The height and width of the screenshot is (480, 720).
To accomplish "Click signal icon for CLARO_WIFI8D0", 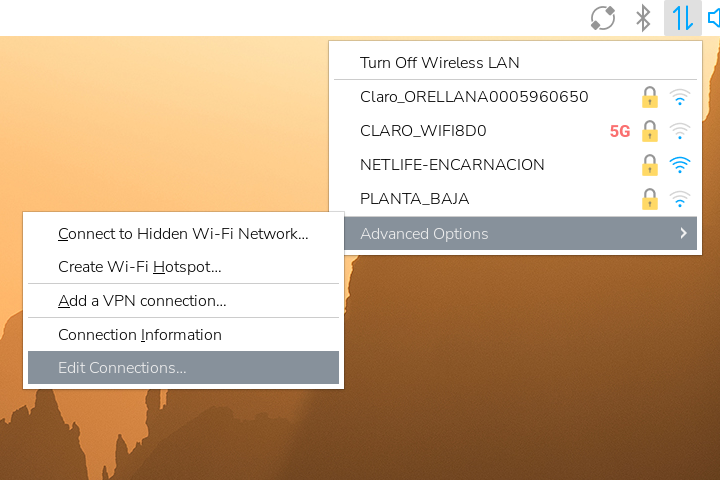I will coord(680,131).
